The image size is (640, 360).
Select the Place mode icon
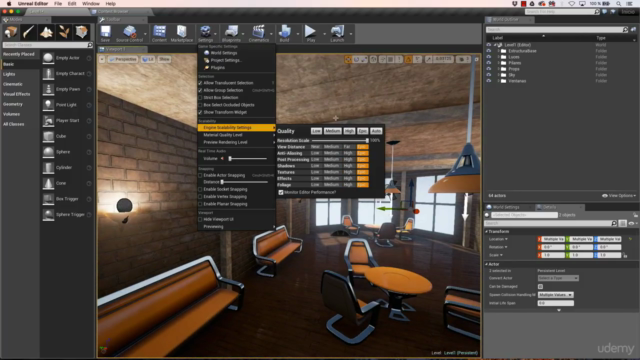click(x=11, y=32)
